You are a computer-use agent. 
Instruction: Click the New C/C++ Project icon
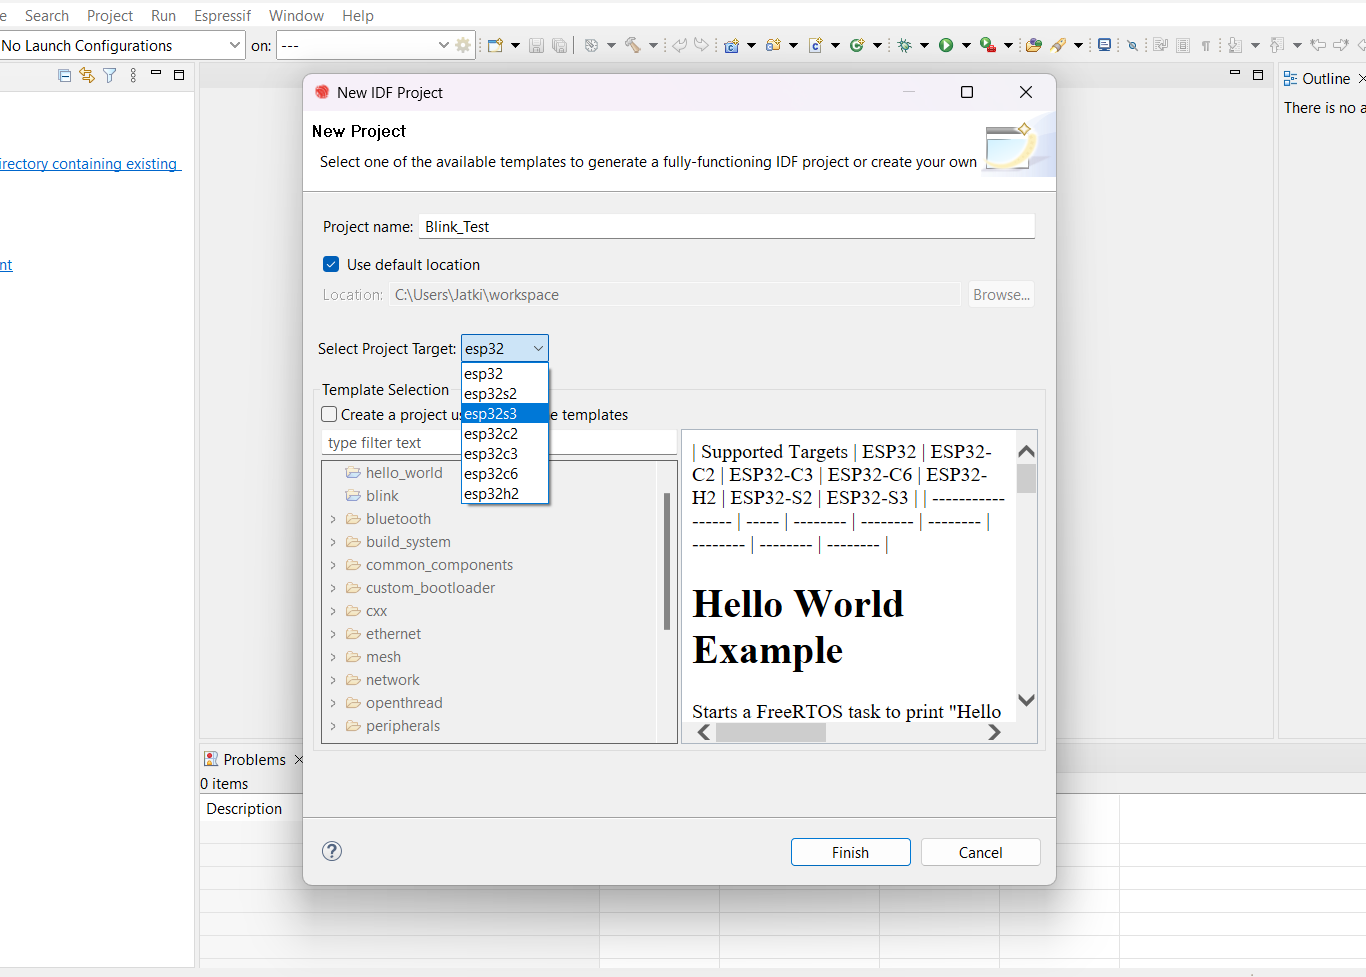click(x=732, y=45)
